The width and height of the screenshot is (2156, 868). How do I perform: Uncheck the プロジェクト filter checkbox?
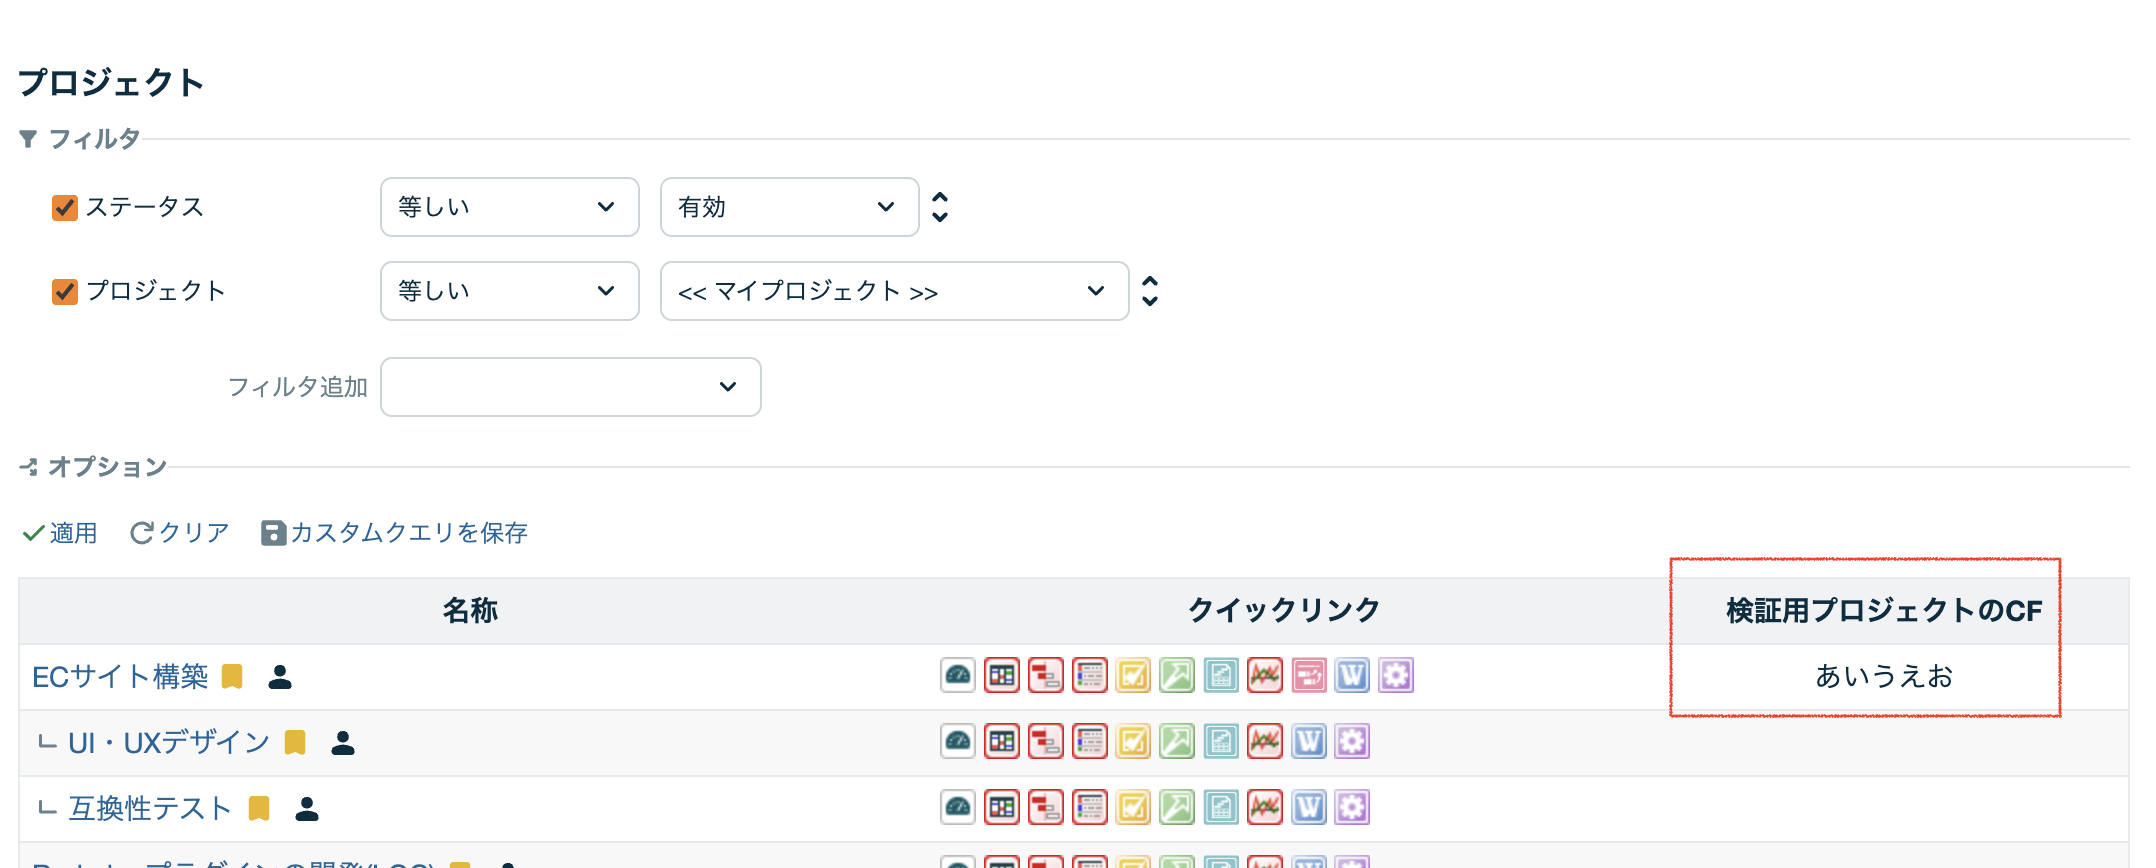point(65,292)
